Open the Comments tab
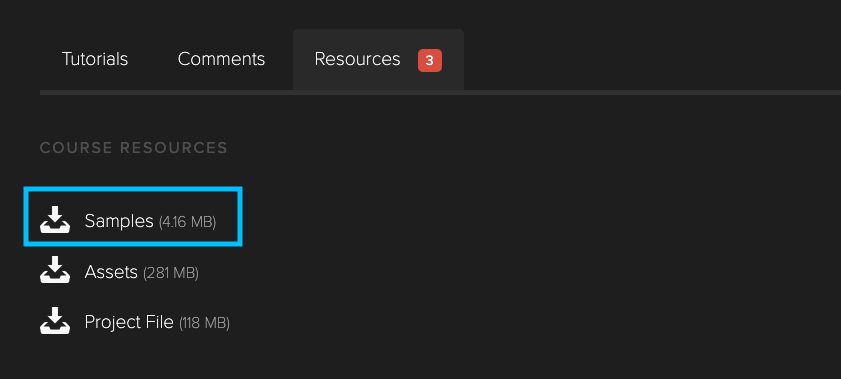Screen dimensions: 841x379 [222, 59]
